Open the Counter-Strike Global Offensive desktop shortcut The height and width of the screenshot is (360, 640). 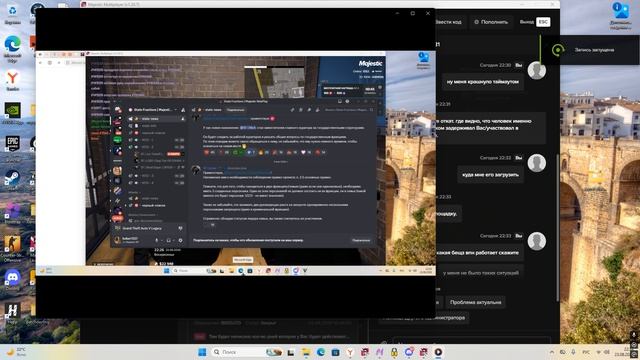pyautogui.click(x=13, y=248)
